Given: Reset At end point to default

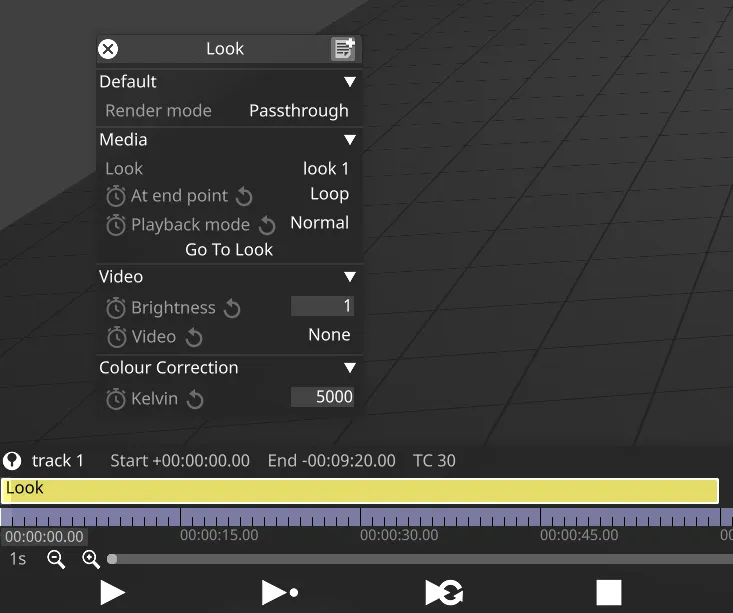Looking at the screenshot, I should [244, 196].
